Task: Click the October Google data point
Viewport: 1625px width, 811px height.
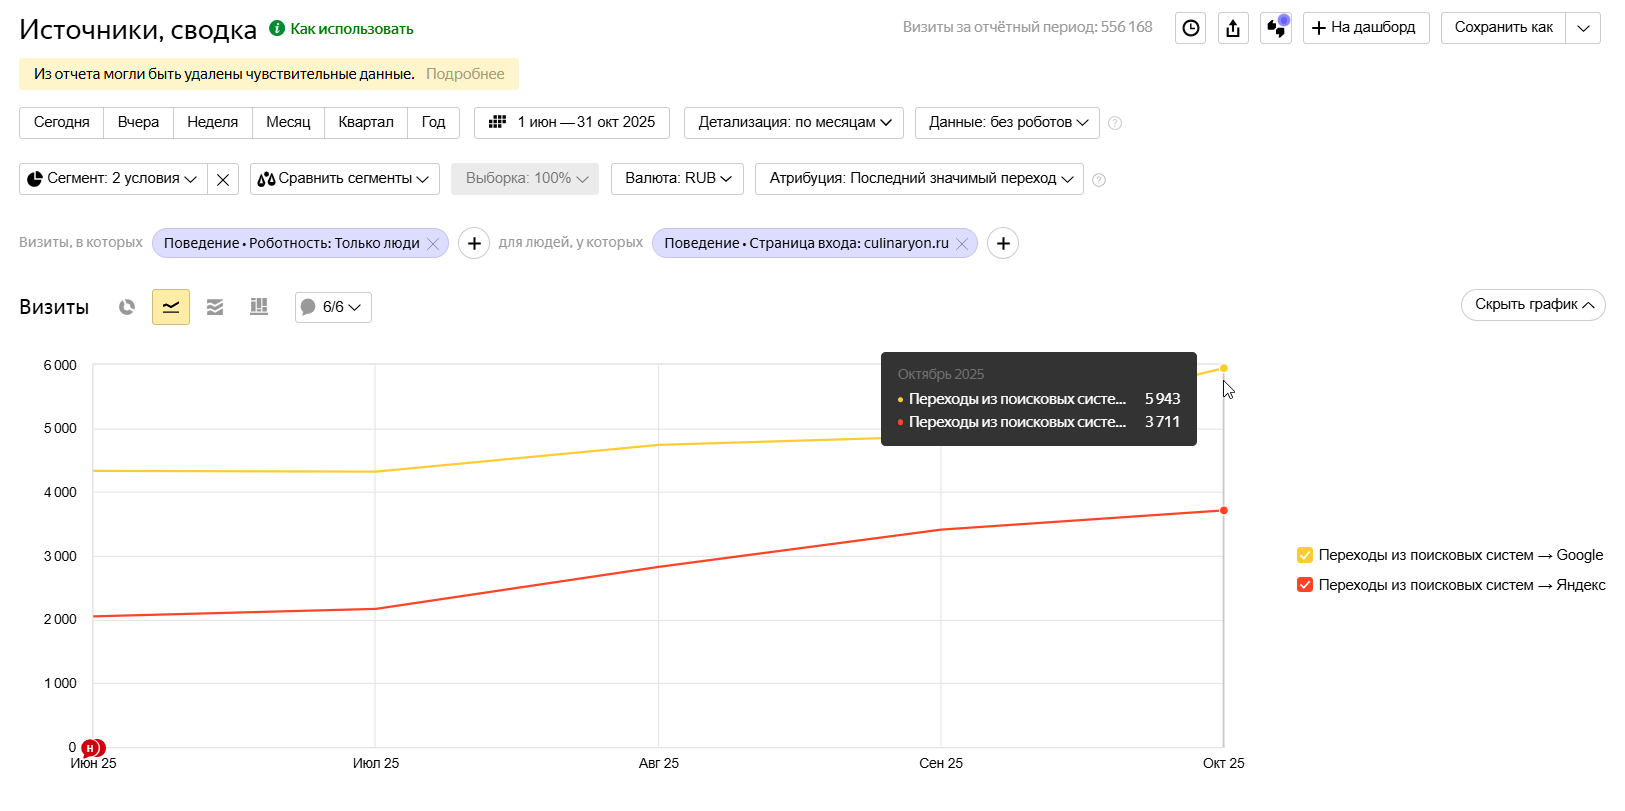Action: click(x=1223, y=368)
